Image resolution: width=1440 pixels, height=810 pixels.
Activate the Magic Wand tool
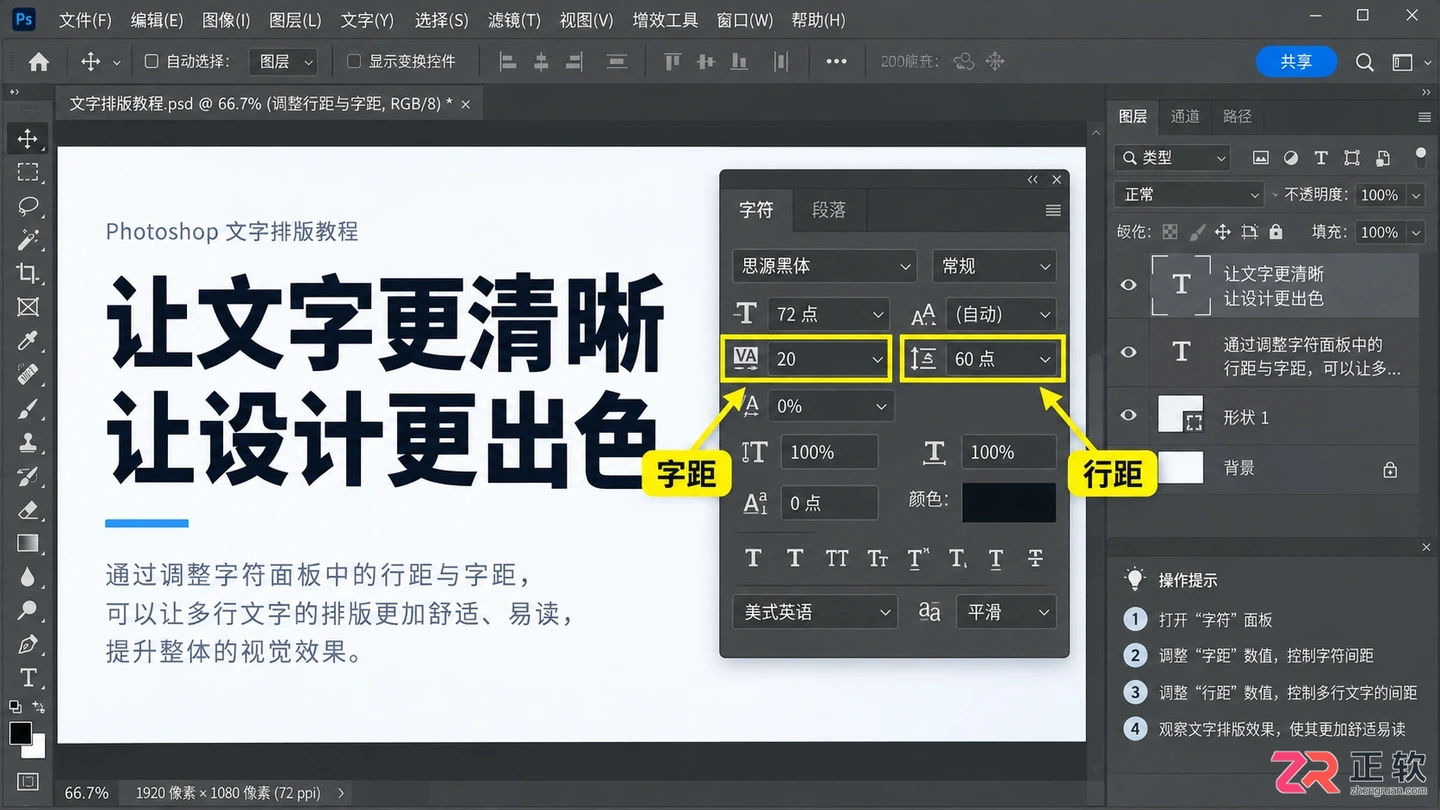point(28,240)
